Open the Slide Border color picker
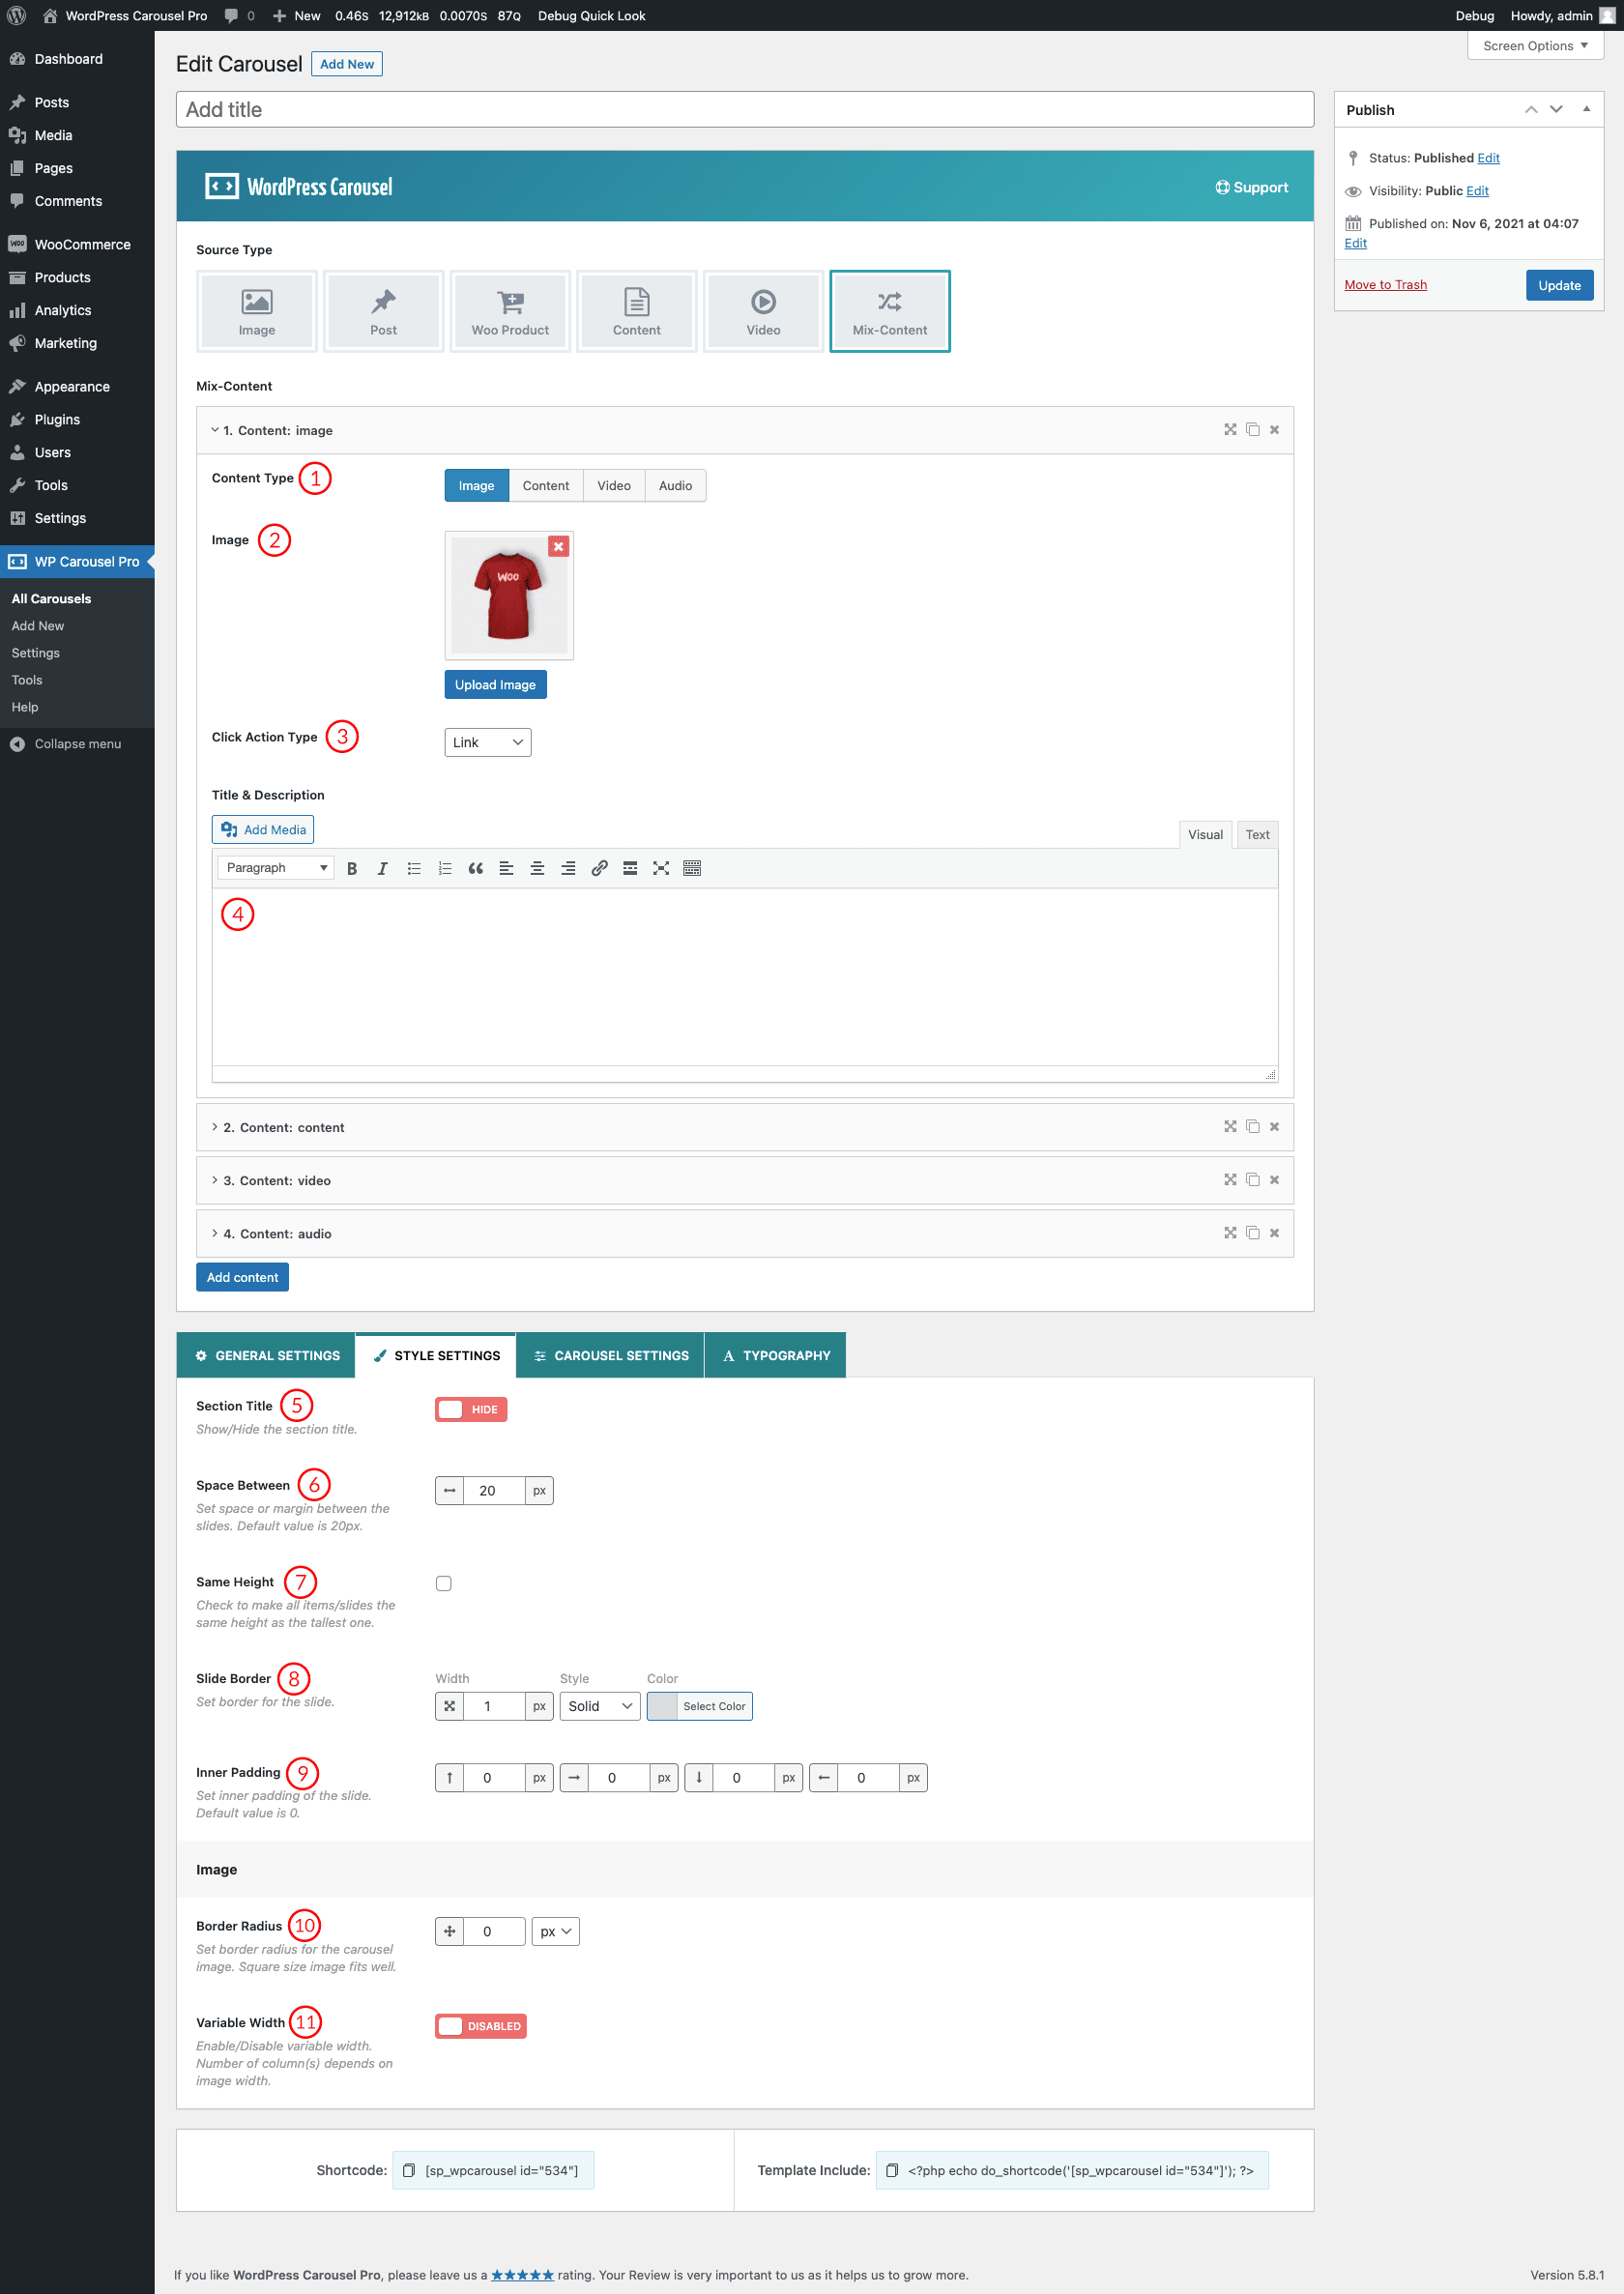The image size is (1624, 2294). coord(699,1706)
